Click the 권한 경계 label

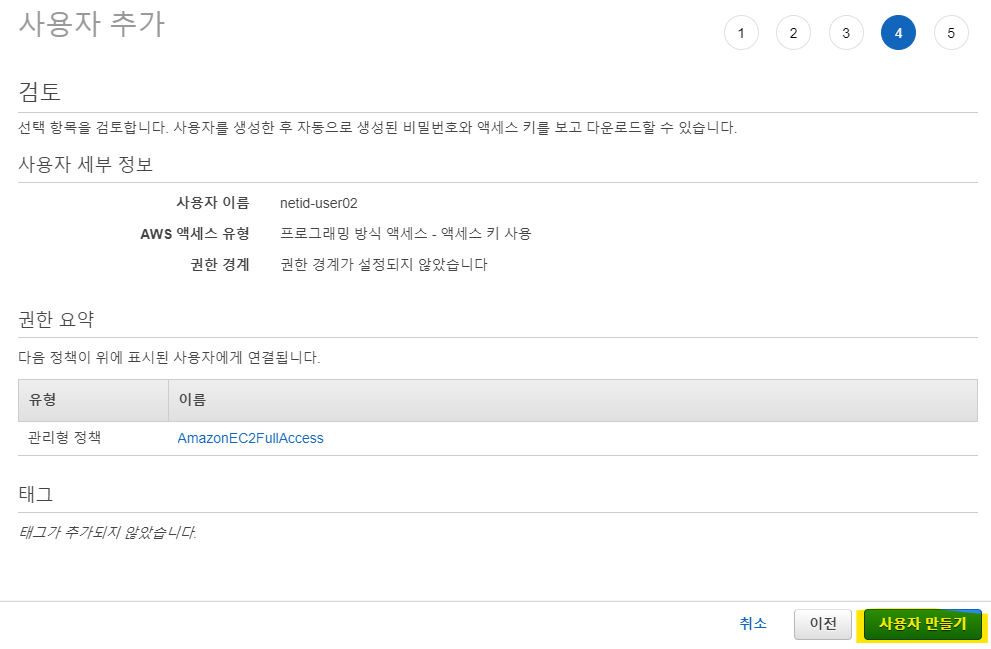[220, 264]
